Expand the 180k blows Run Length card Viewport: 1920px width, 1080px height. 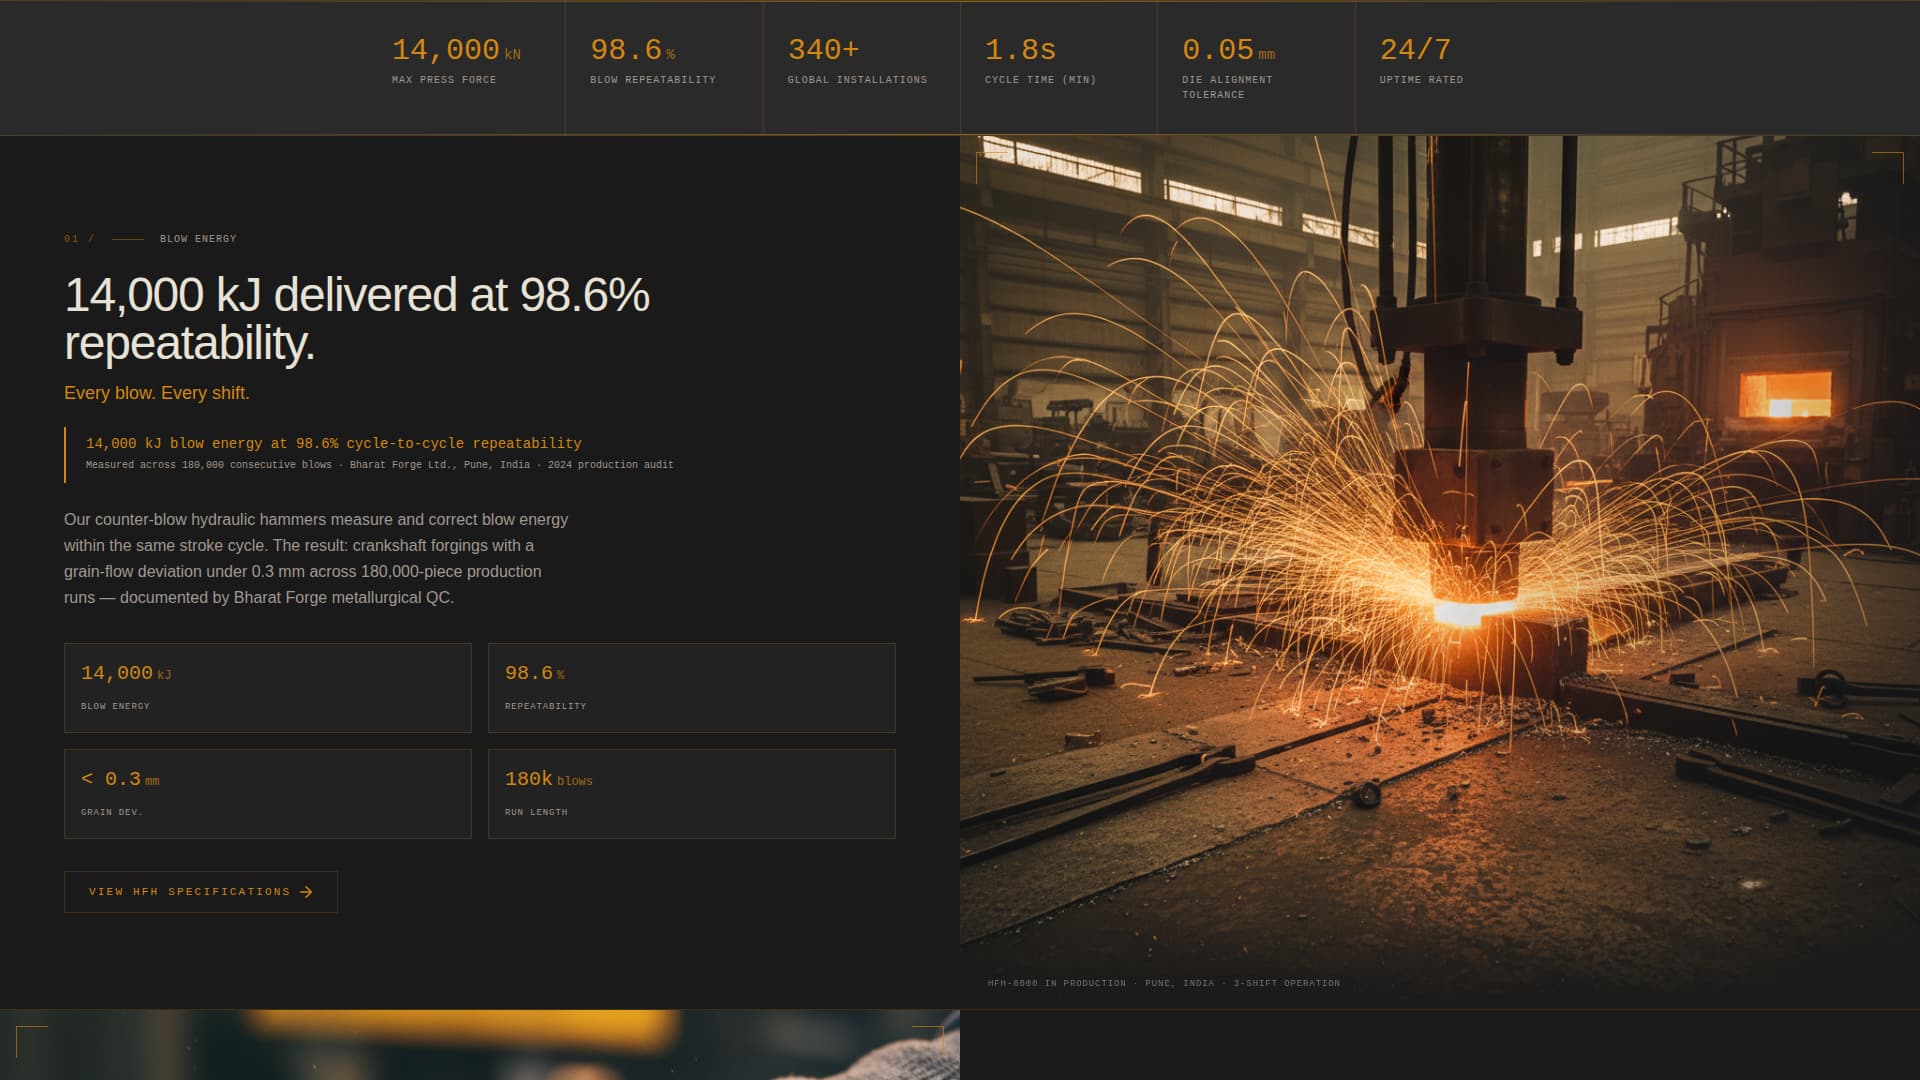(x=690, y=793)
